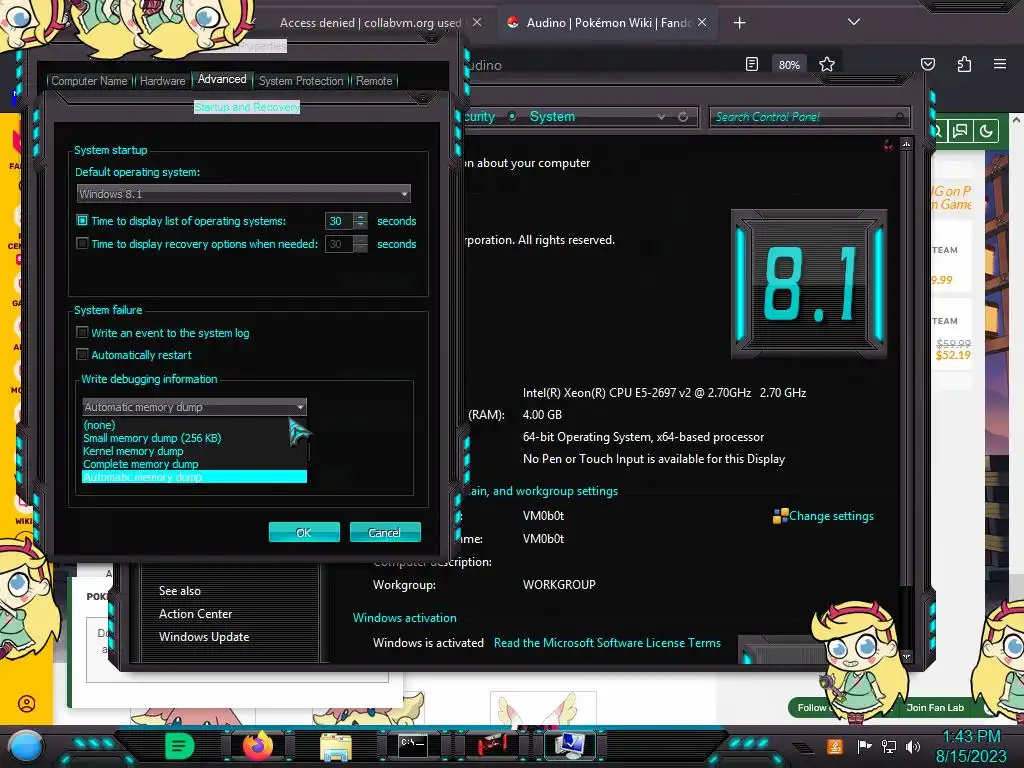Bookmark this page with star icon

tap(827, 64)
